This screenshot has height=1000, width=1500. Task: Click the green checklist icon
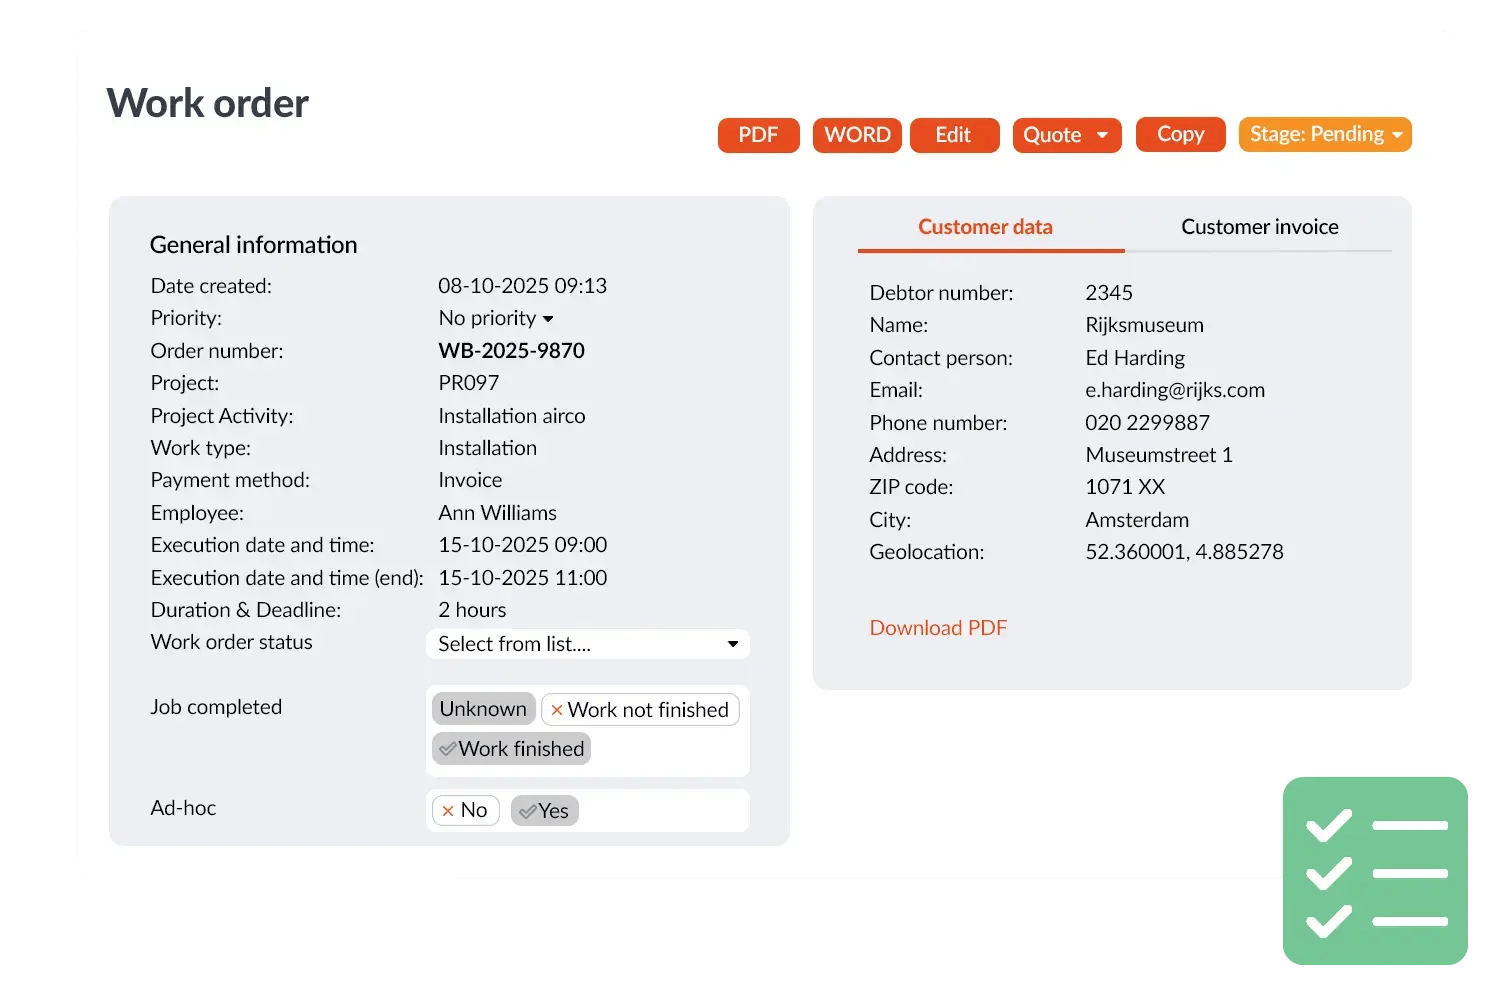1375,871
